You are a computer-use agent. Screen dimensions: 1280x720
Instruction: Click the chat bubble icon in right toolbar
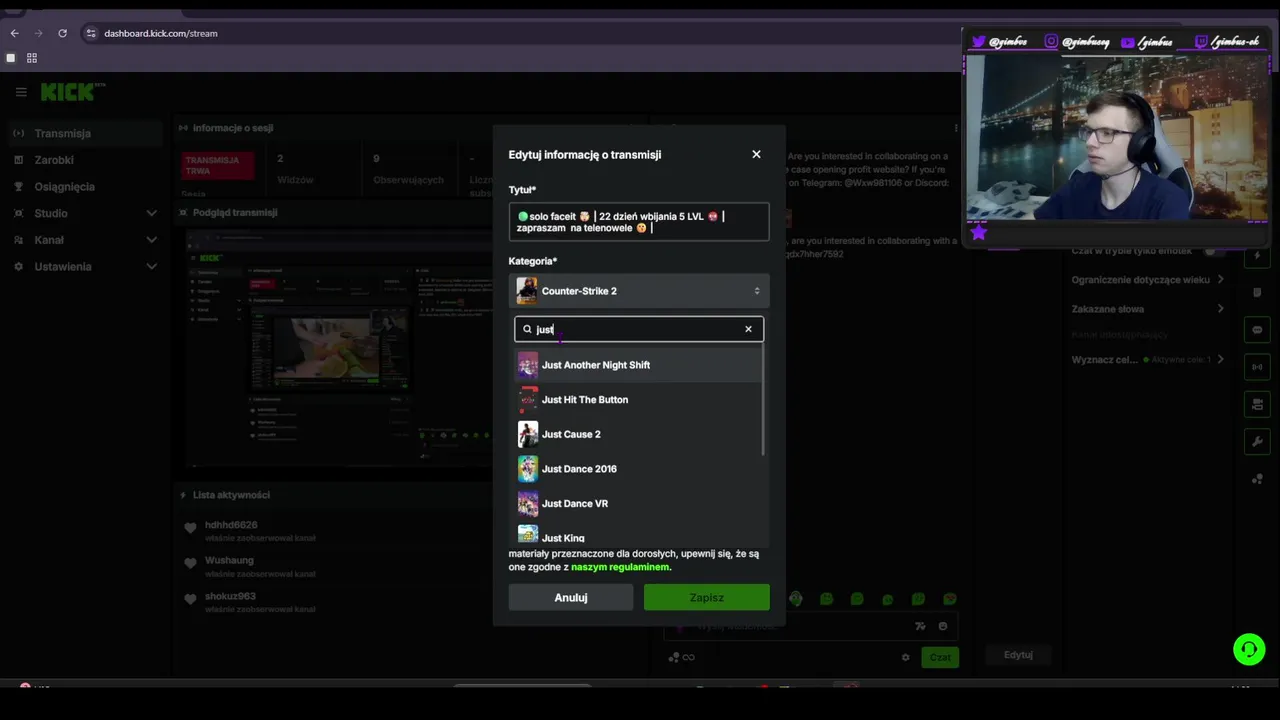[x=1257, y=330]
